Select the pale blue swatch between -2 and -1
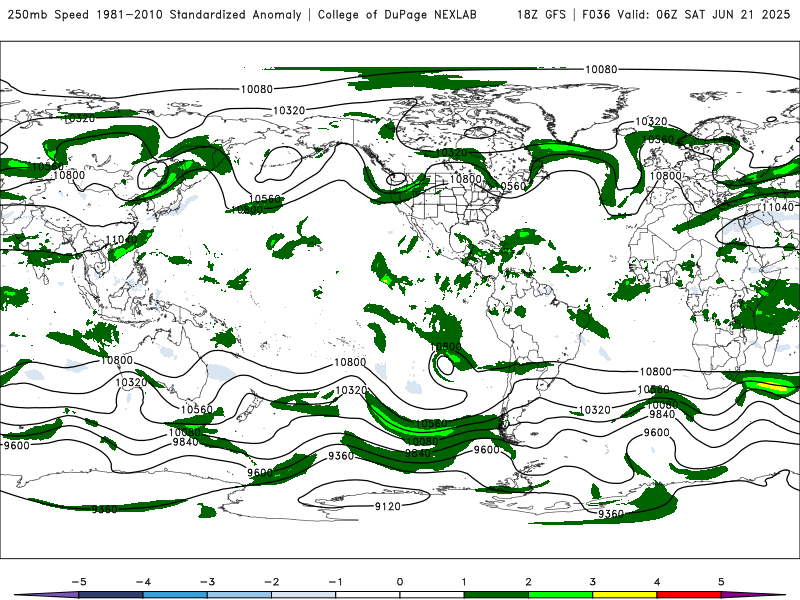Image resolution: width=800 pixels, height=600 pixels. tap(303, 595)
